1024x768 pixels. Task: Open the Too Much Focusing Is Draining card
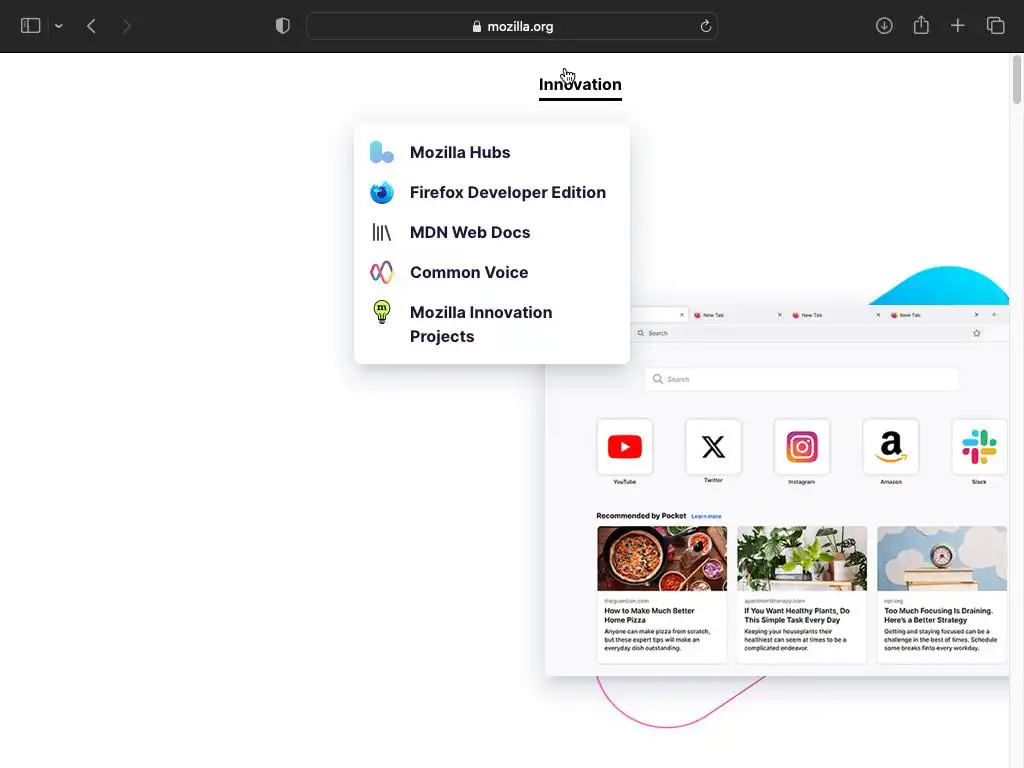(x=942, y=595)
